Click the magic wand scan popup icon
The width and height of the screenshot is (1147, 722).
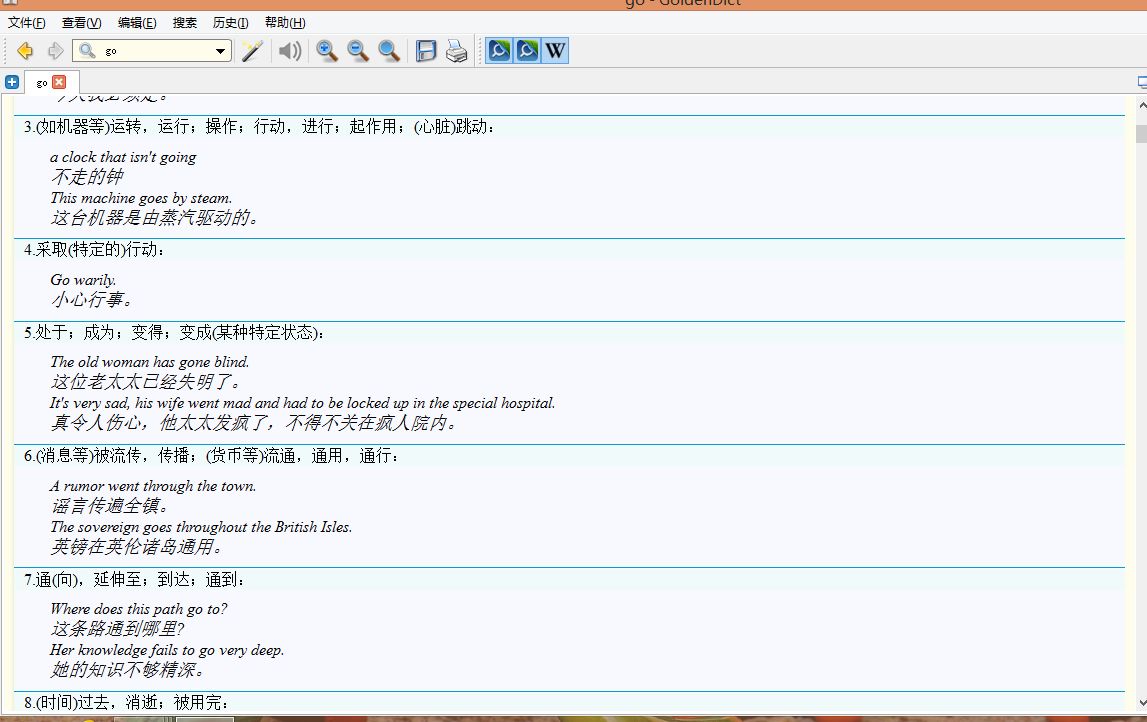pyautogui.click(x=252, y=51)
